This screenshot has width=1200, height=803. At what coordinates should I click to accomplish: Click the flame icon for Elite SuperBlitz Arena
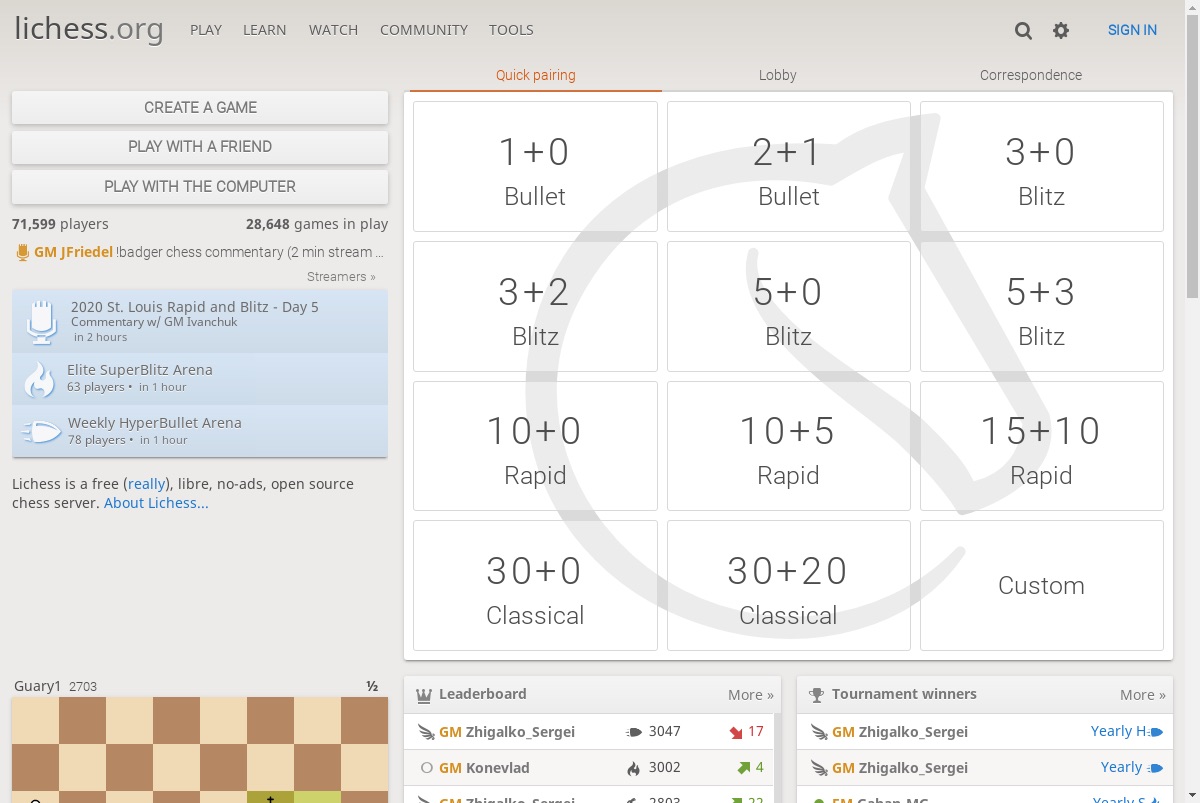click(39, 379)
